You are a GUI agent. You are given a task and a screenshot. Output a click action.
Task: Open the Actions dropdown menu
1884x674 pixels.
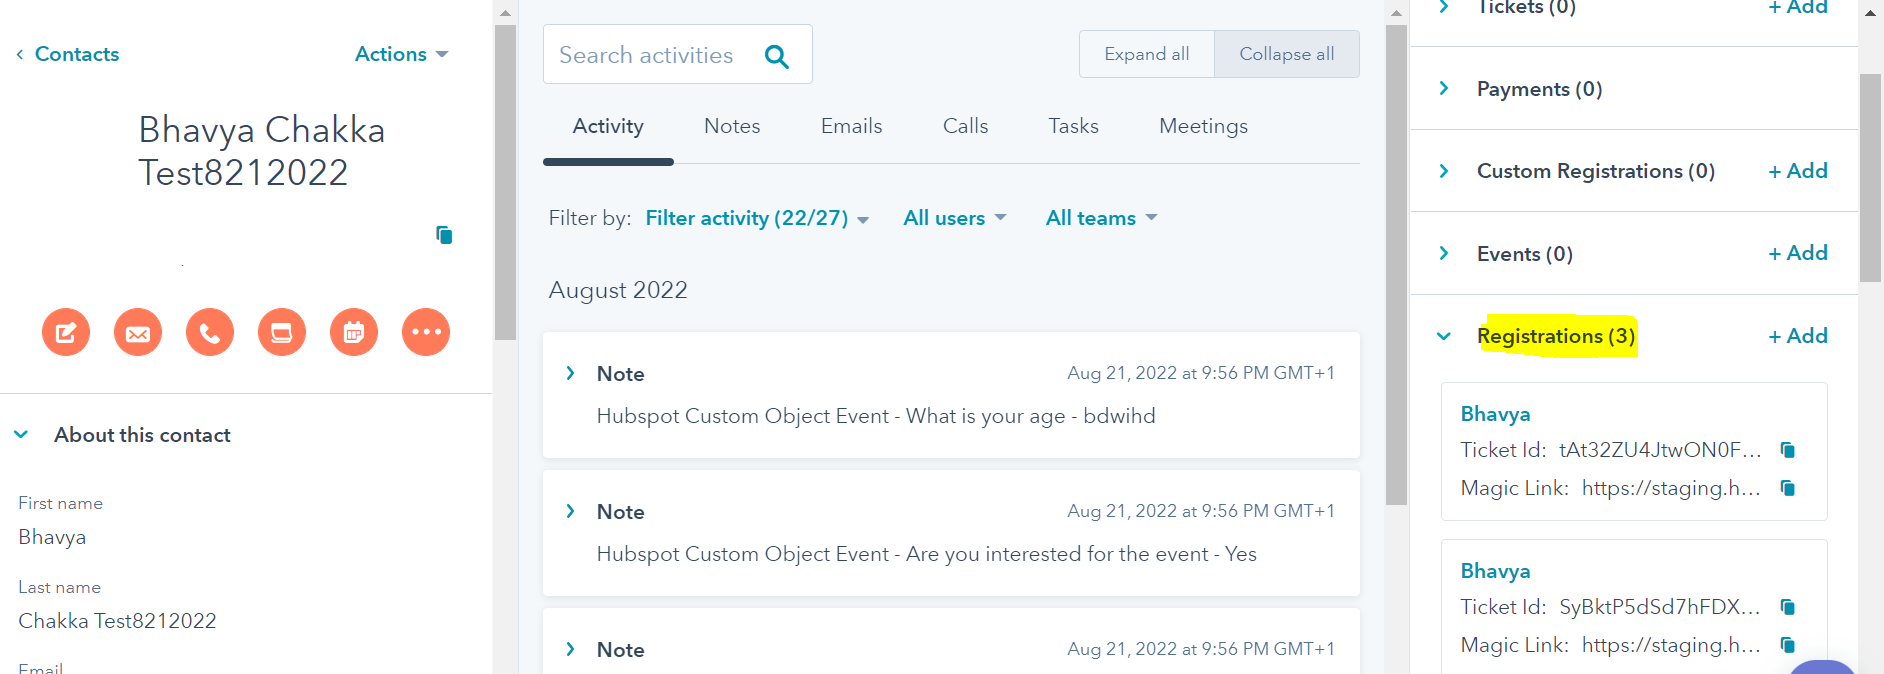pyautogui.click(x=401, y=54)
